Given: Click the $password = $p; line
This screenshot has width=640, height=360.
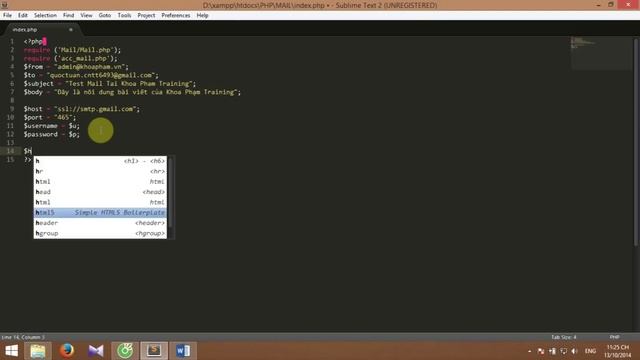Looking at the screenshot, I should pos(51,134).
